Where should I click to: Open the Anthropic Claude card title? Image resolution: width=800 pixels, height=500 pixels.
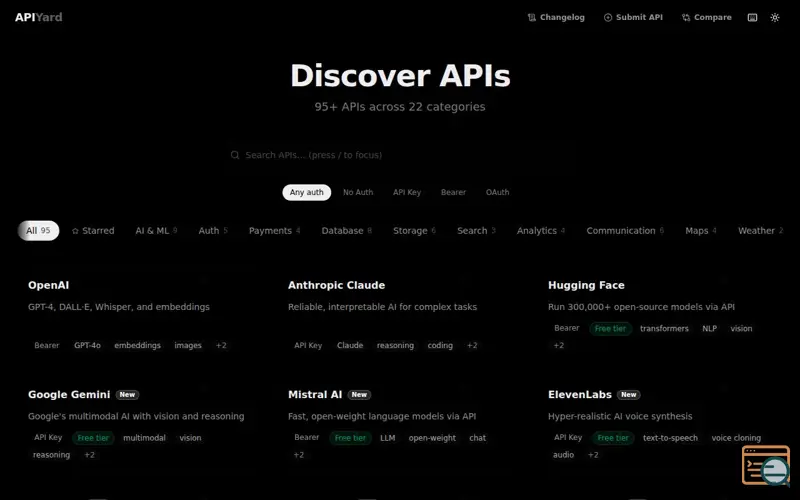336,285
